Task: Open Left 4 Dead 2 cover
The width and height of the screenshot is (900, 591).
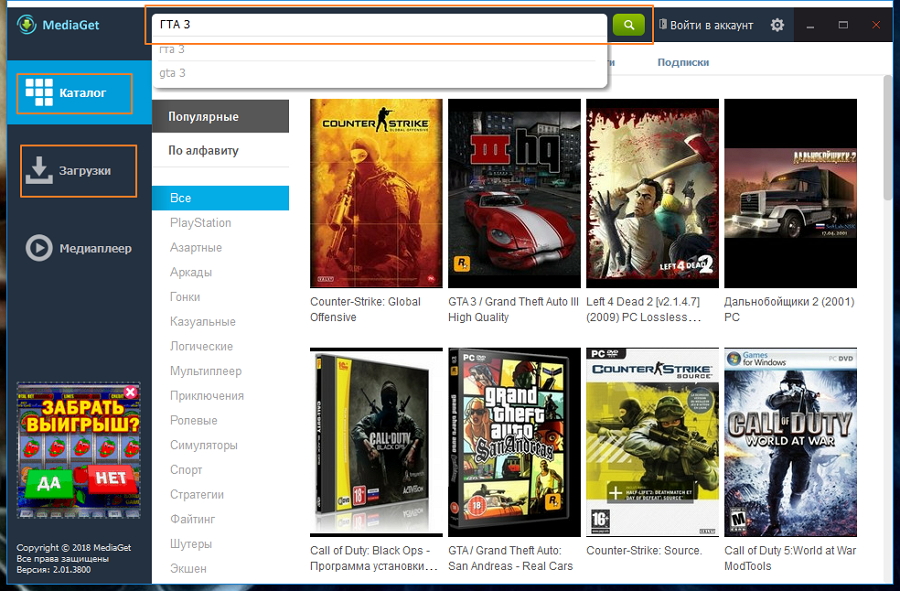Action: point(652,193)
